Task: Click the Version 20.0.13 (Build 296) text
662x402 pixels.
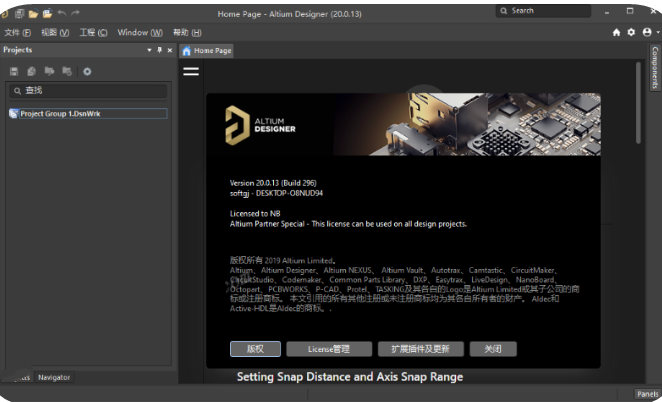Action: (x=273, y=183)
